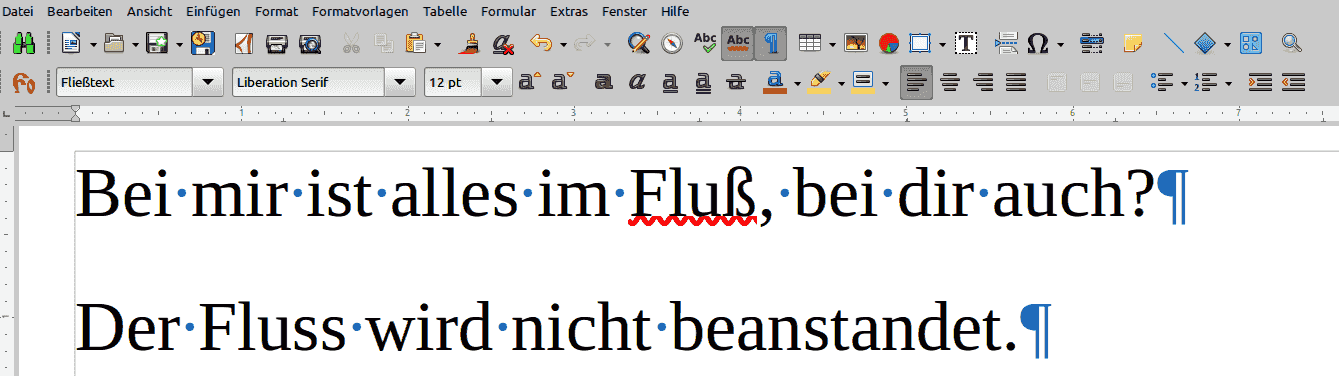Open Find & Replace binoculars icon
Viewport: 1339px width, 376px height.
tap(24, 43)
